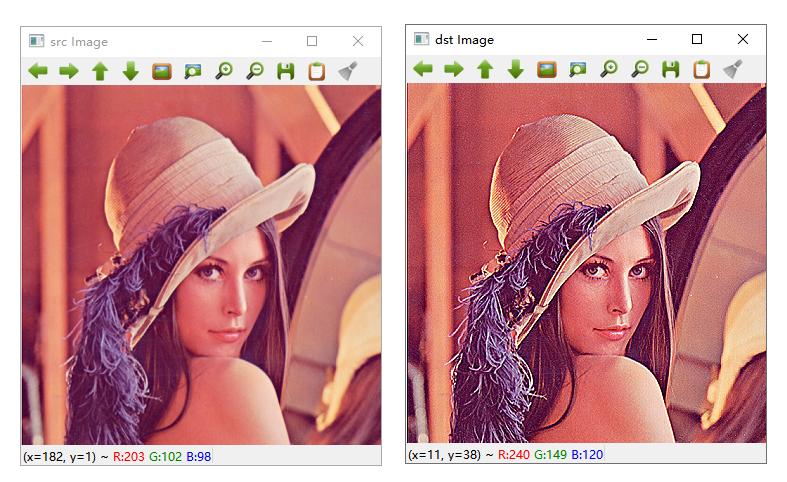Pan left in src Image window
This screenshot has width=787, height=482.
coord(38,71)
